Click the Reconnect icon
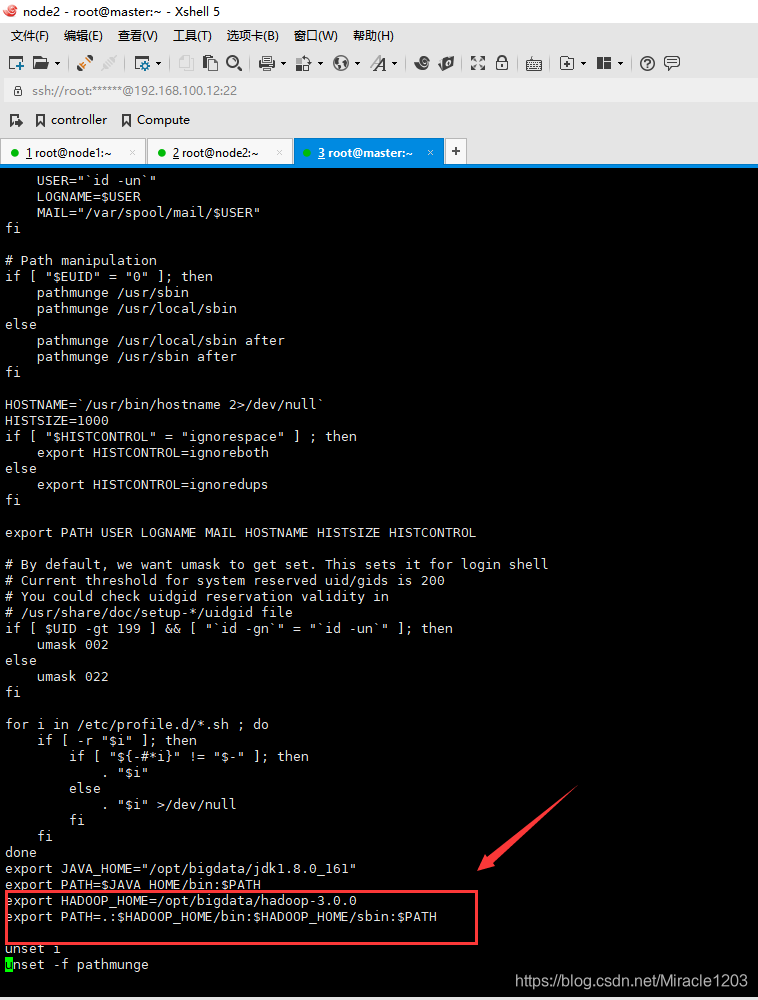Image resolution: width=758 pixels, height=1000 pixels. pyautogui.click(x=85, y=63)
